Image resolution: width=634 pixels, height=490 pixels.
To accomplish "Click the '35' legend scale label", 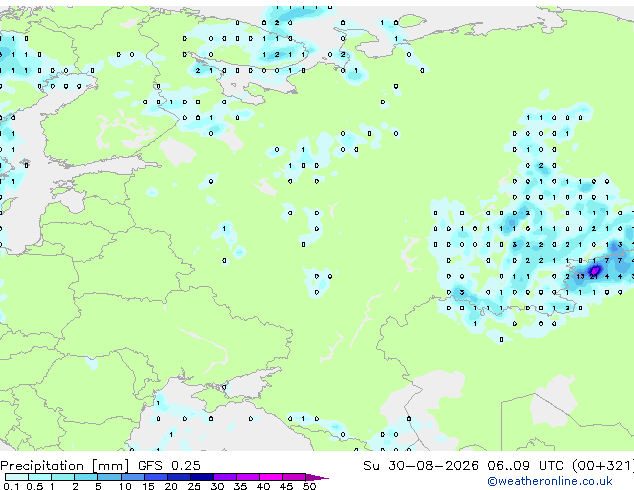I will click(240, 486).
